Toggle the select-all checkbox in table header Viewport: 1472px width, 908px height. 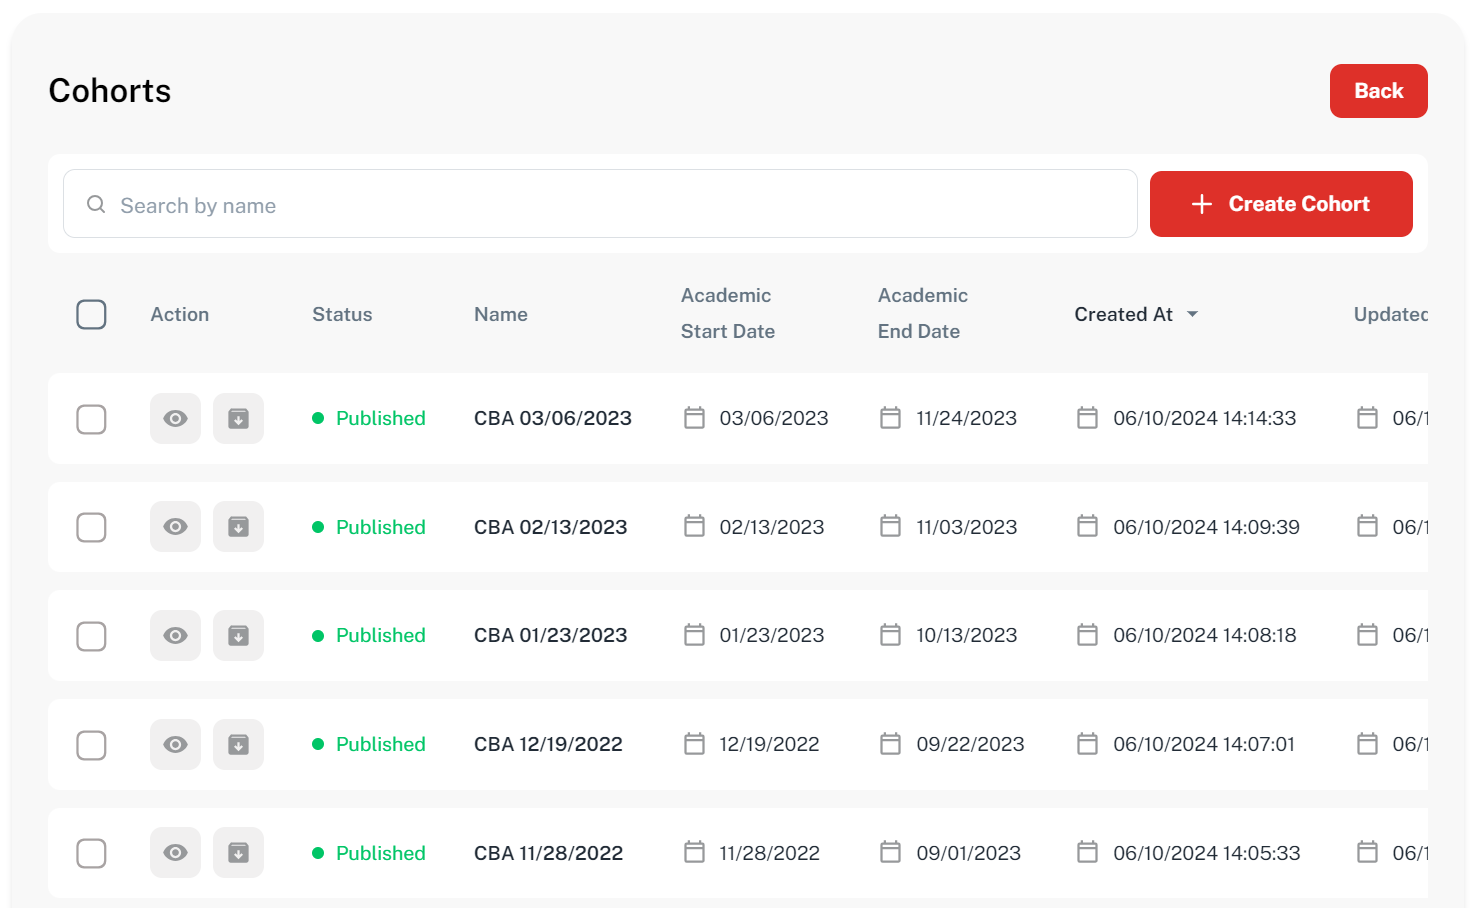click(91, 314)
